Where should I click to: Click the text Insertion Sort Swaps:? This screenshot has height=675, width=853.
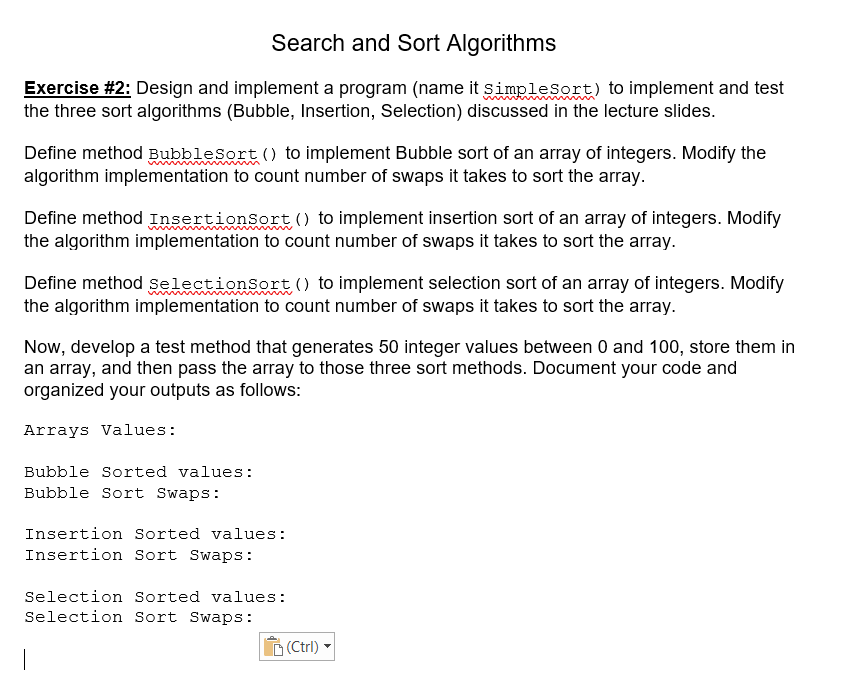coord(137,555)
